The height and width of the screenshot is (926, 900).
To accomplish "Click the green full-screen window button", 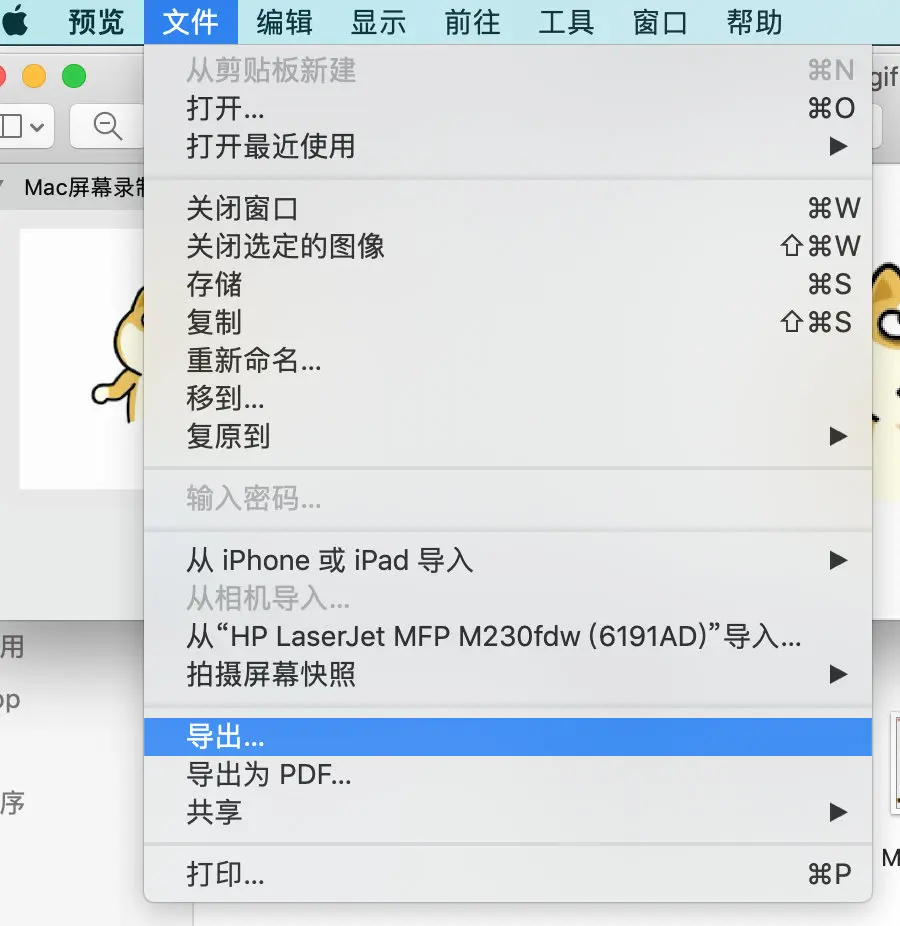I will click(74, 76).
